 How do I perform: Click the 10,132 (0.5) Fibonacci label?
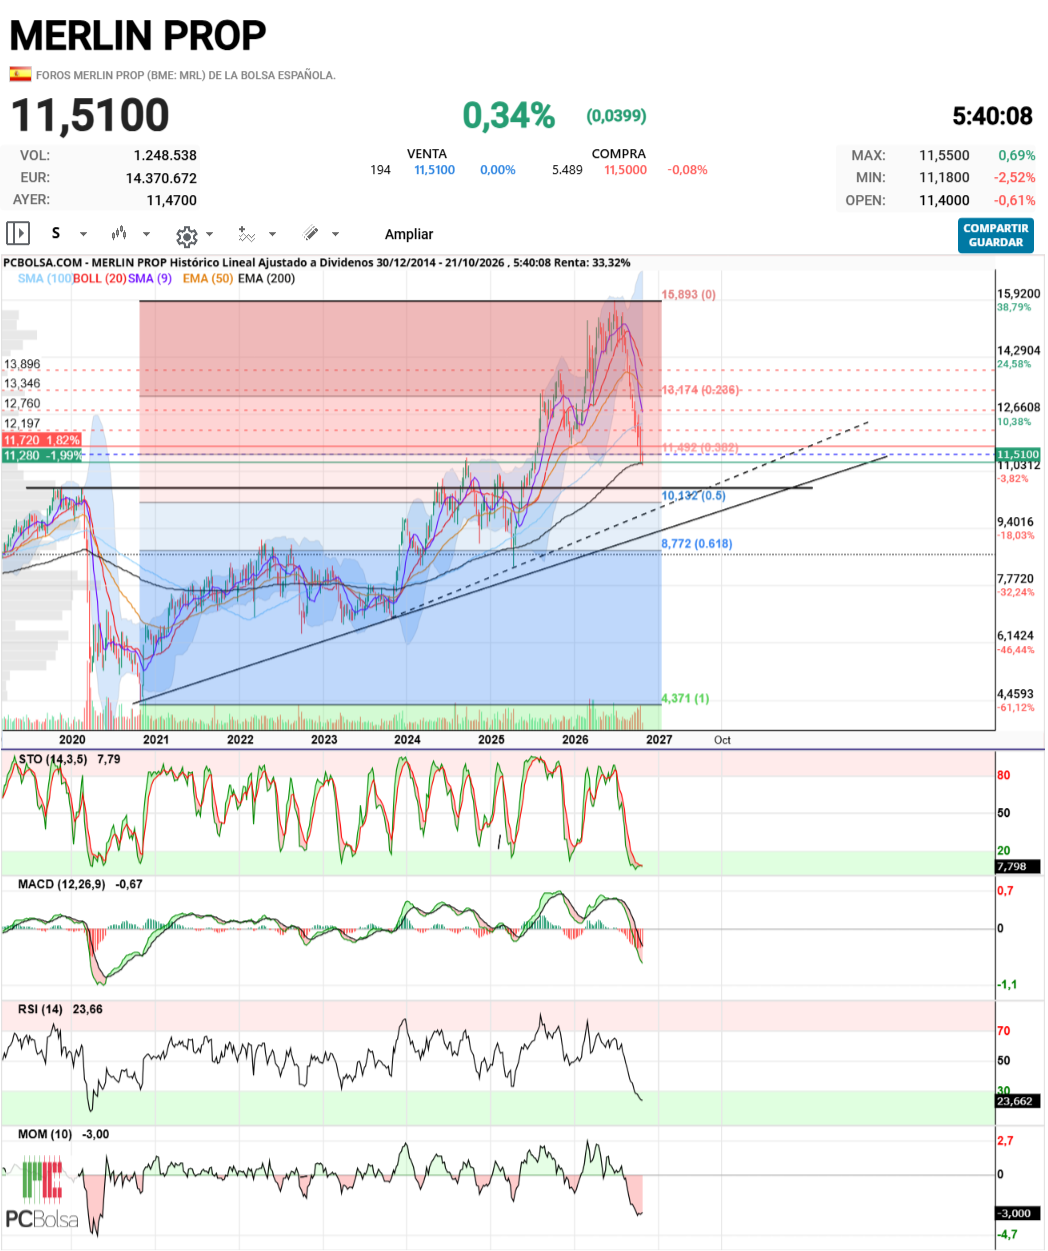click(x=694, y=496)
